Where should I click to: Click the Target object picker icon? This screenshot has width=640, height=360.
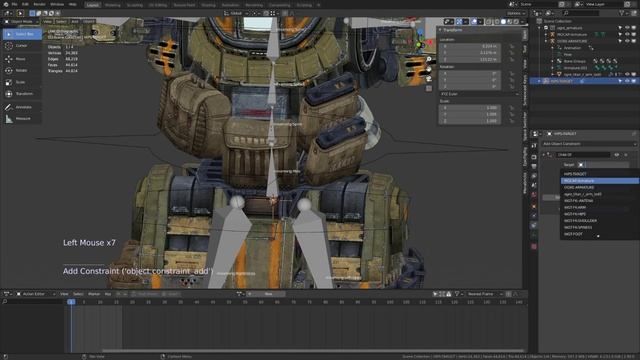(581, 164)
